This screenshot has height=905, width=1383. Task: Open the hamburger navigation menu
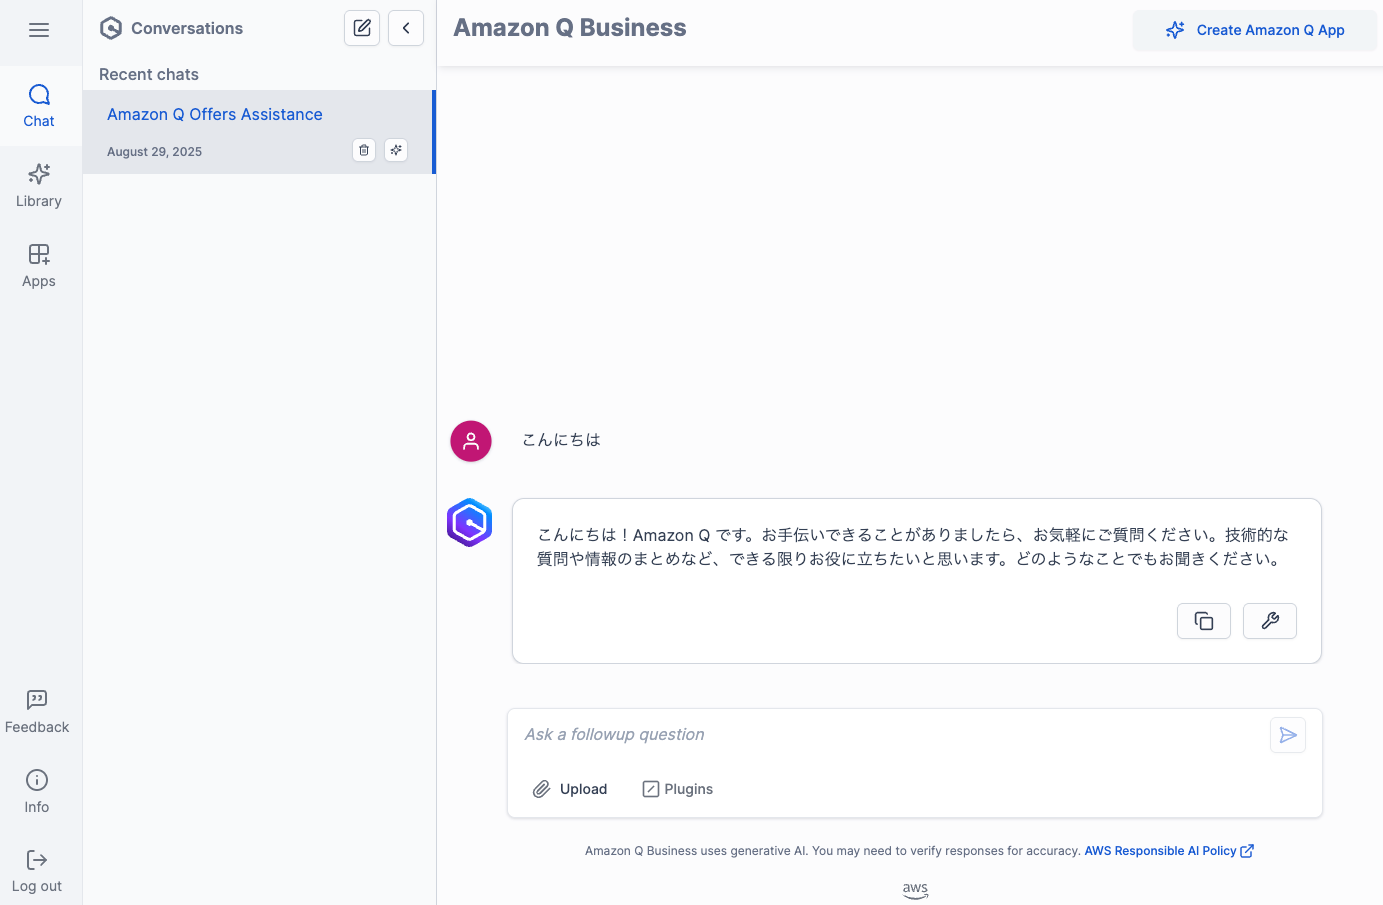pyautogui.click(x=39, y=30)
